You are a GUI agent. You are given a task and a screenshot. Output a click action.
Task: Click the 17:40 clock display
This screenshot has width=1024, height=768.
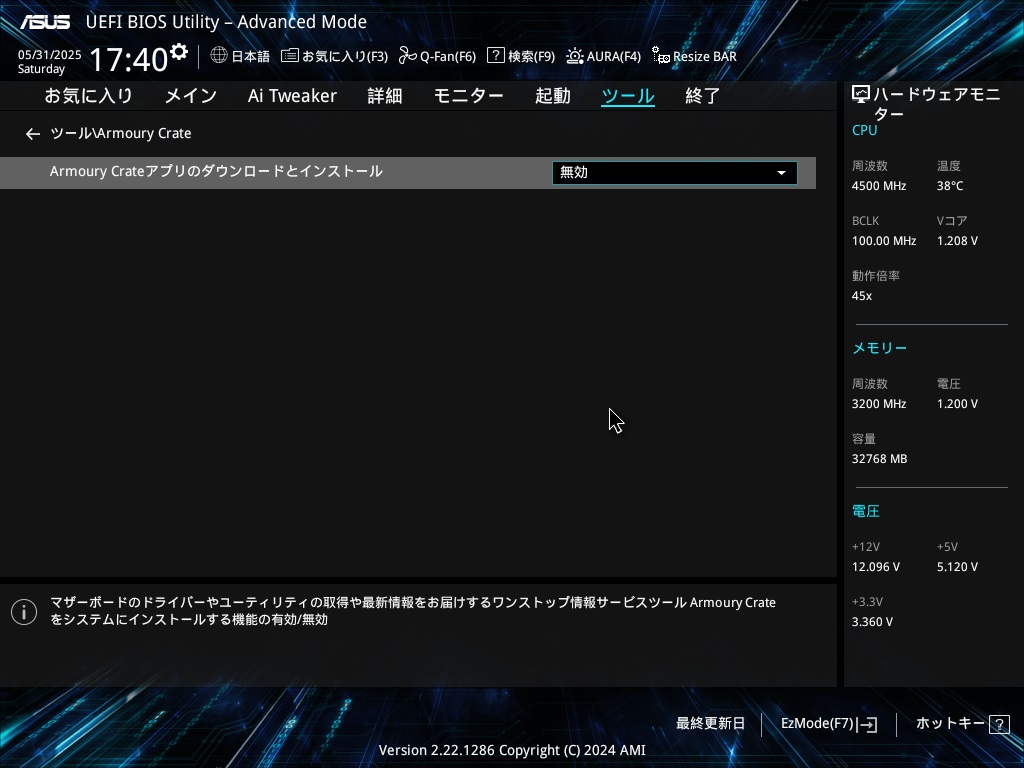click(x=129, y=59)
